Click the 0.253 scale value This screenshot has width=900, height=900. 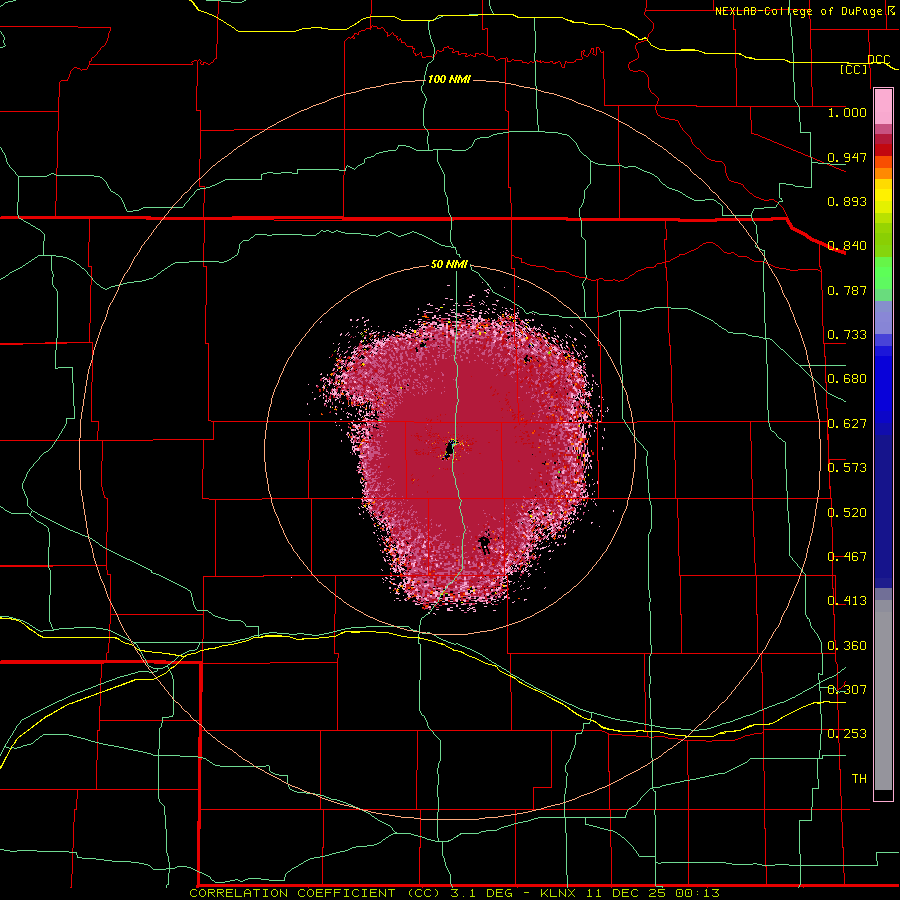tap(847, 734)
